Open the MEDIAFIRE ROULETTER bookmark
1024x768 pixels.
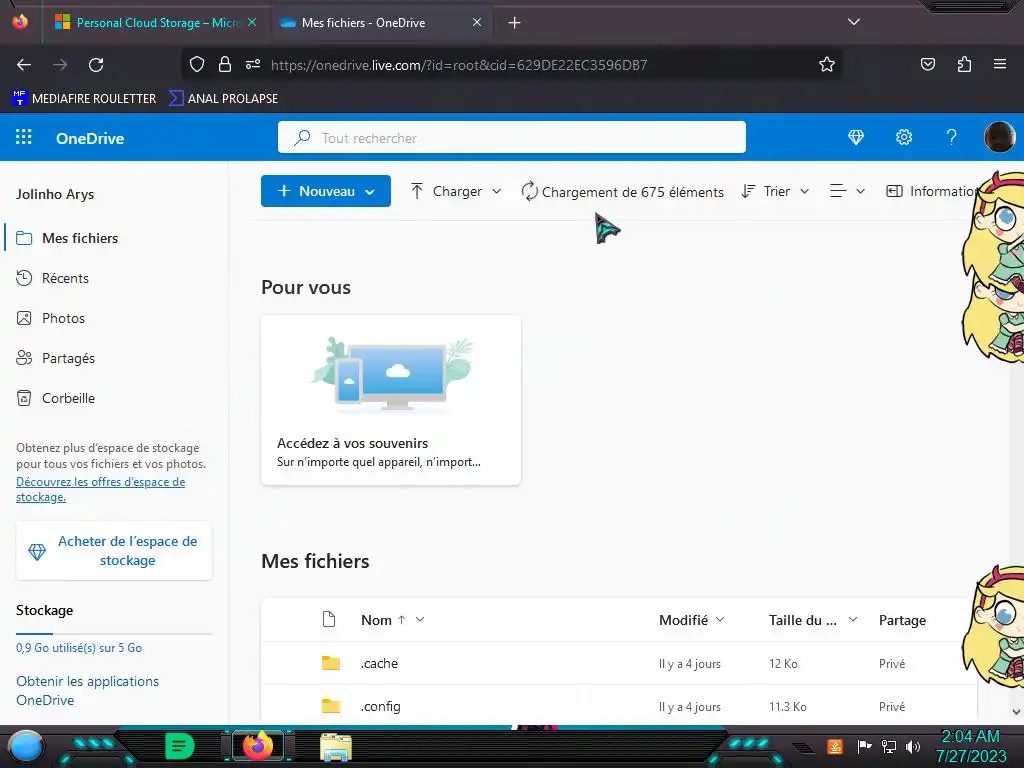84,99
